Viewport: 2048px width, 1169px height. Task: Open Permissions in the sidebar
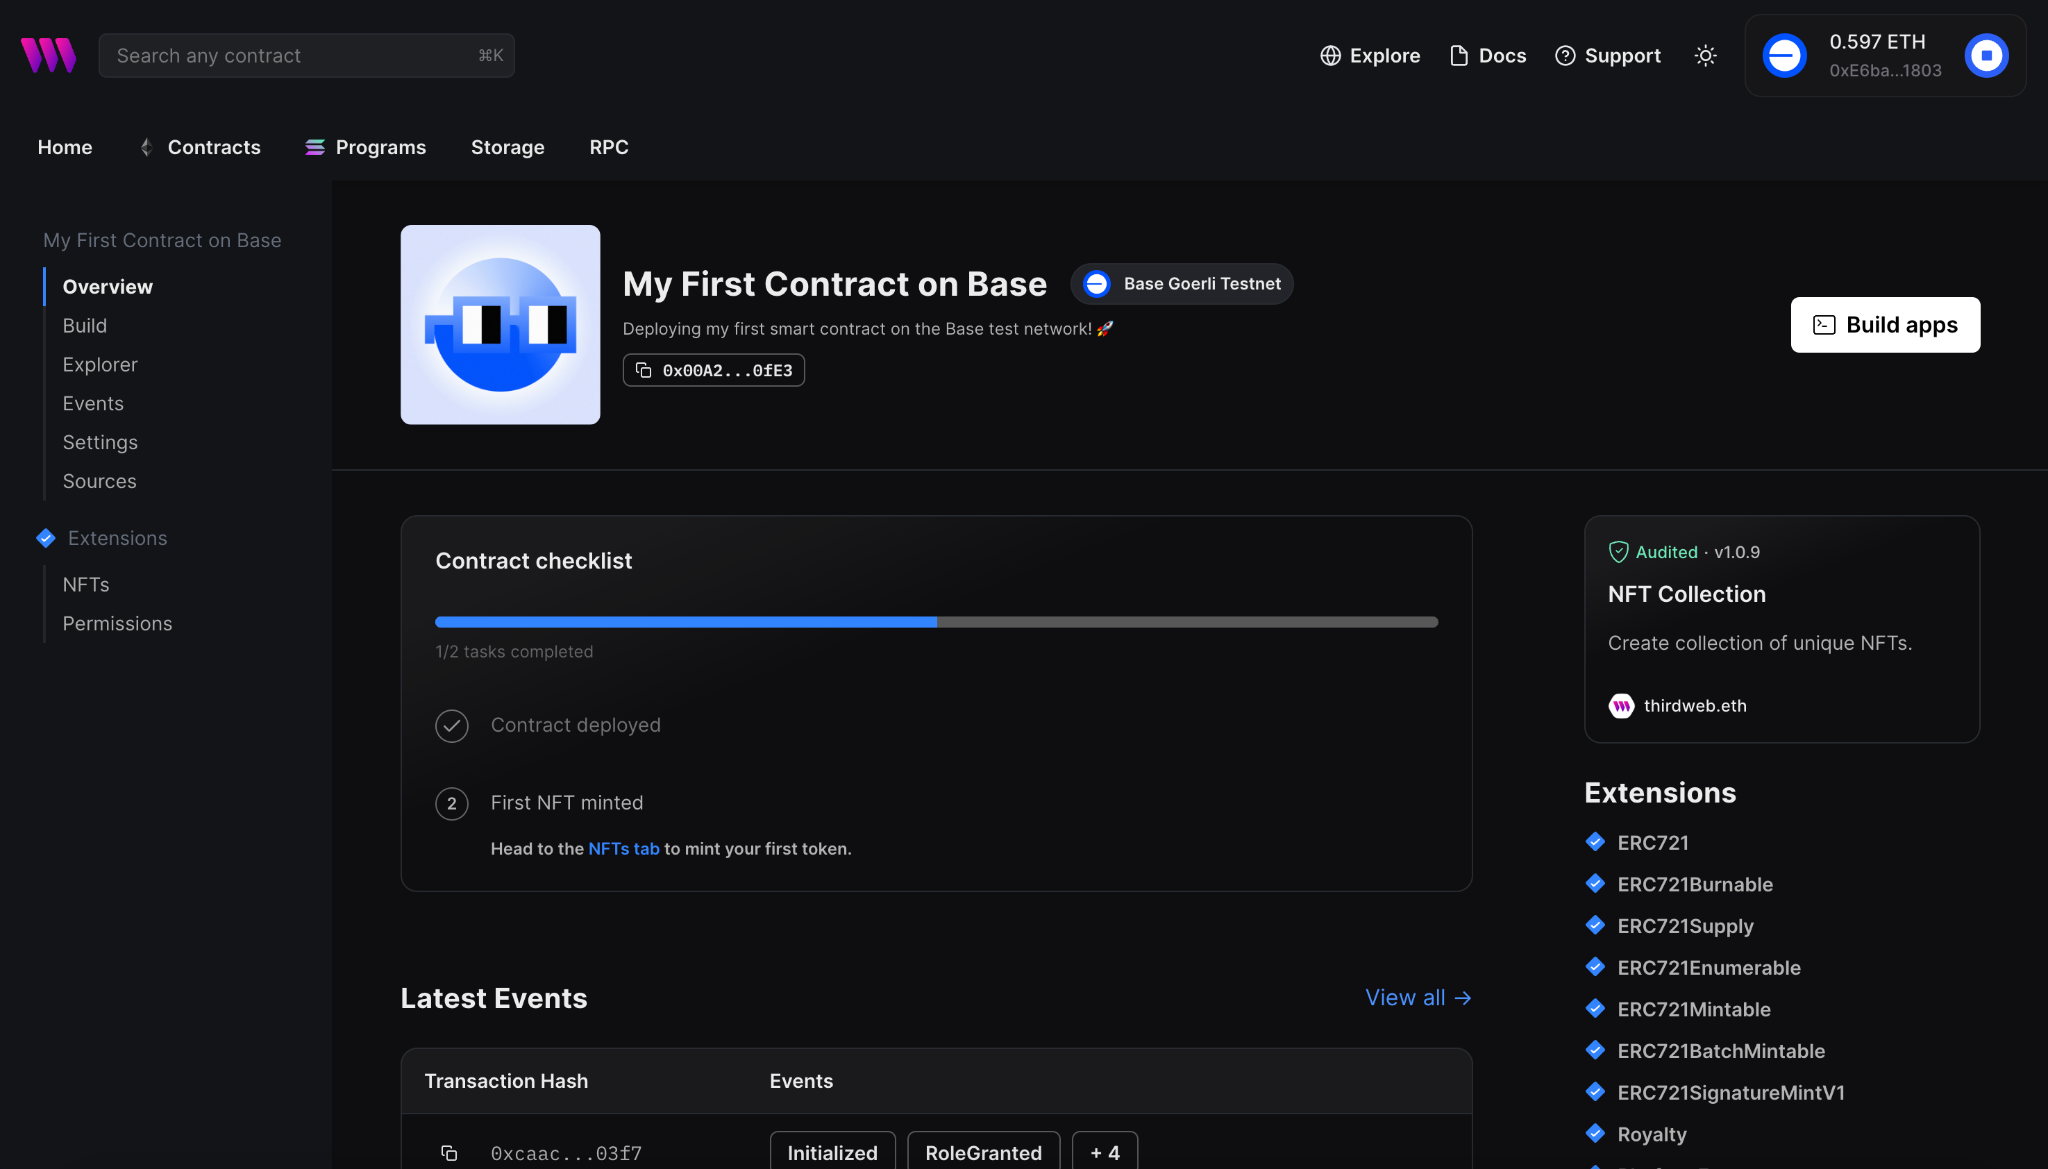click(117, 624)
